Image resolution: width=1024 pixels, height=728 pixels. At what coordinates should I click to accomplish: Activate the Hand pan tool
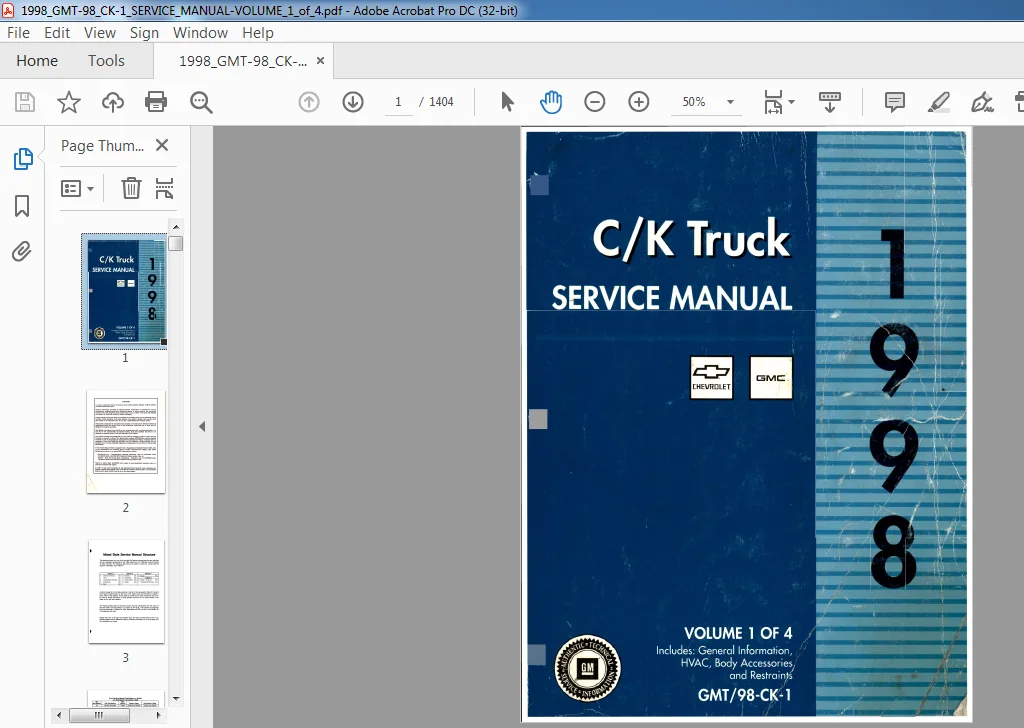click(x=551, y=102)
